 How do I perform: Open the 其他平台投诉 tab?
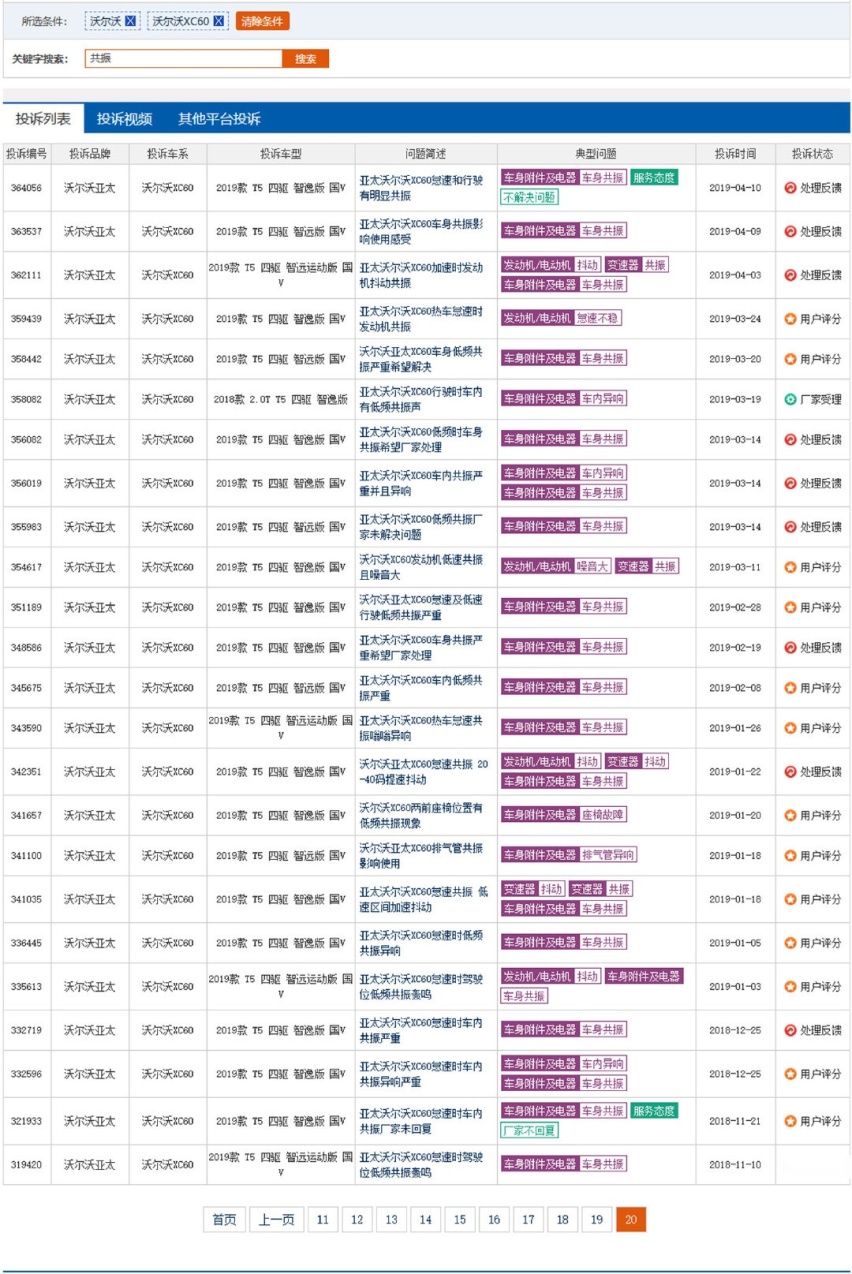(x=219, y=118)
